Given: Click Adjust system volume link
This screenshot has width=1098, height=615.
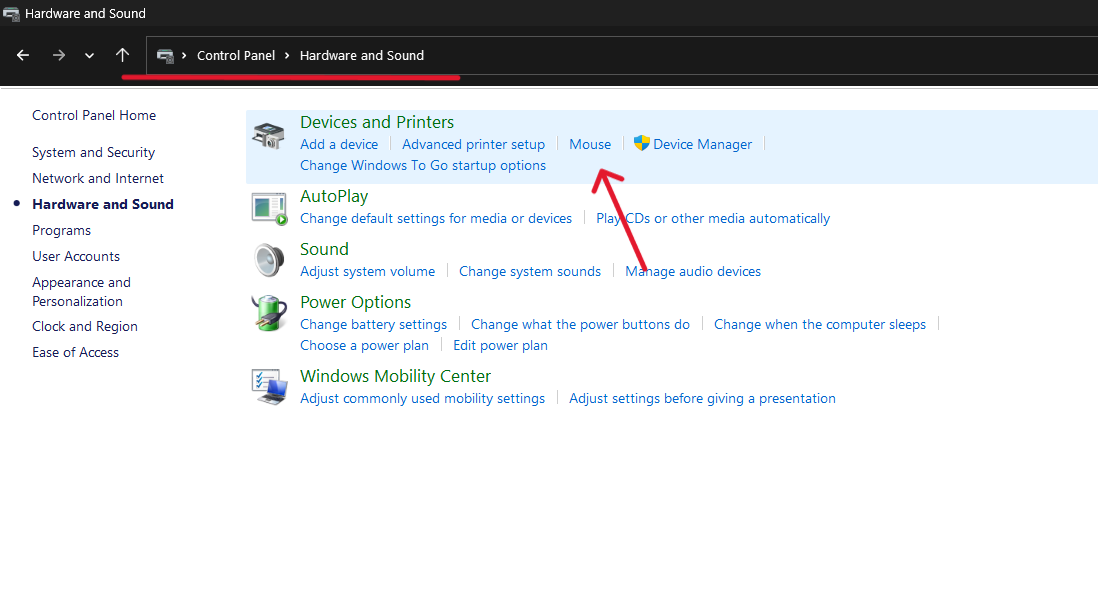Looking at the screenshot, I should 367,271.
